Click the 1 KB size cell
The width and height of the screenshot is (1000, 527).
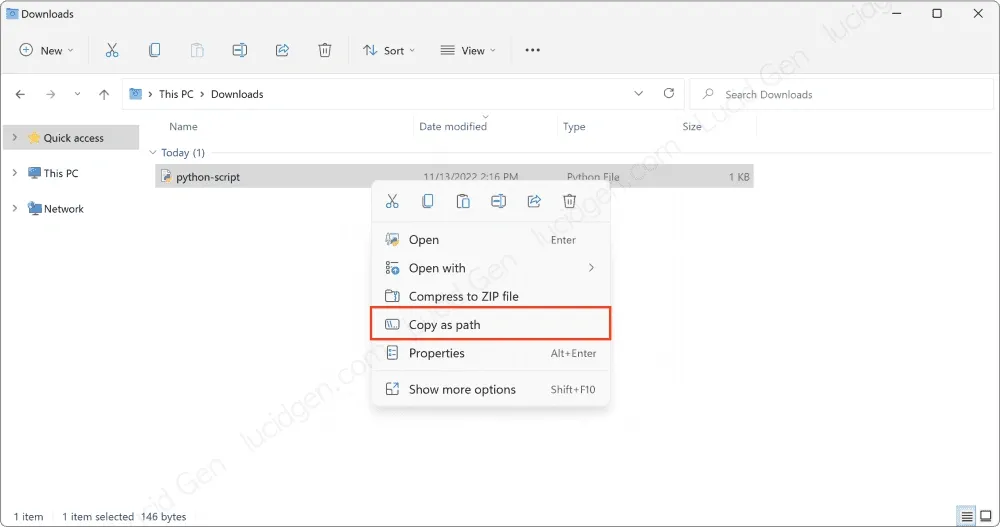click(x=739, y=177)
